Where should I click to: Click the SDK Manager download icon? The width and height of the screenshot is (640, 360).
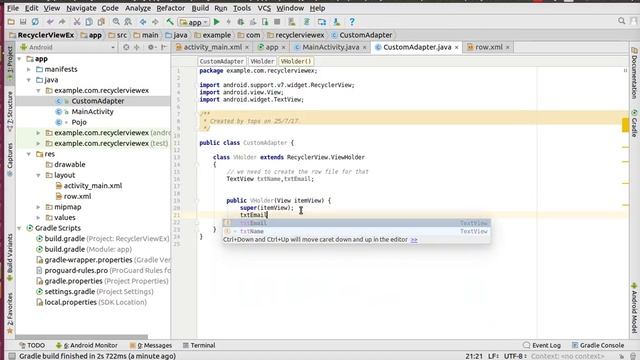[336, 22]
